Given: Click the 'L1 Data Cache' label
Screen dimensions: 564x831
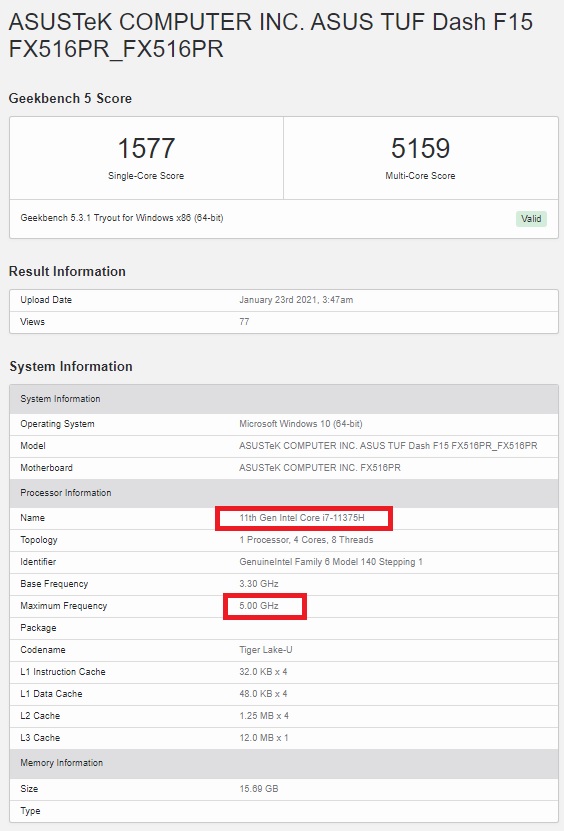Looking at the screenshot, I should click(51, 694).
